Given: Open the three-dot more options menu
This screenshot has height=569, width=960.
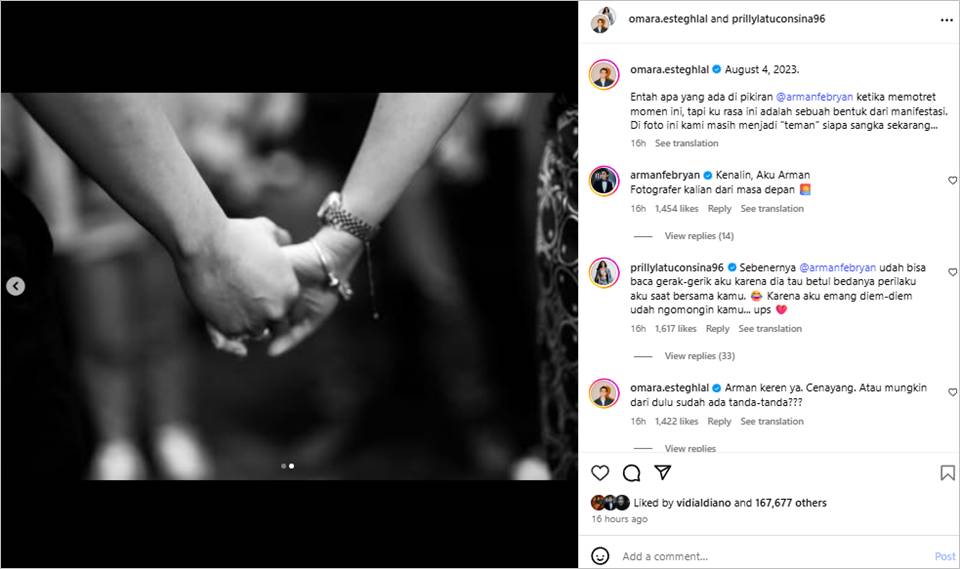Looking at the screenshot, I should coord(947,20).
